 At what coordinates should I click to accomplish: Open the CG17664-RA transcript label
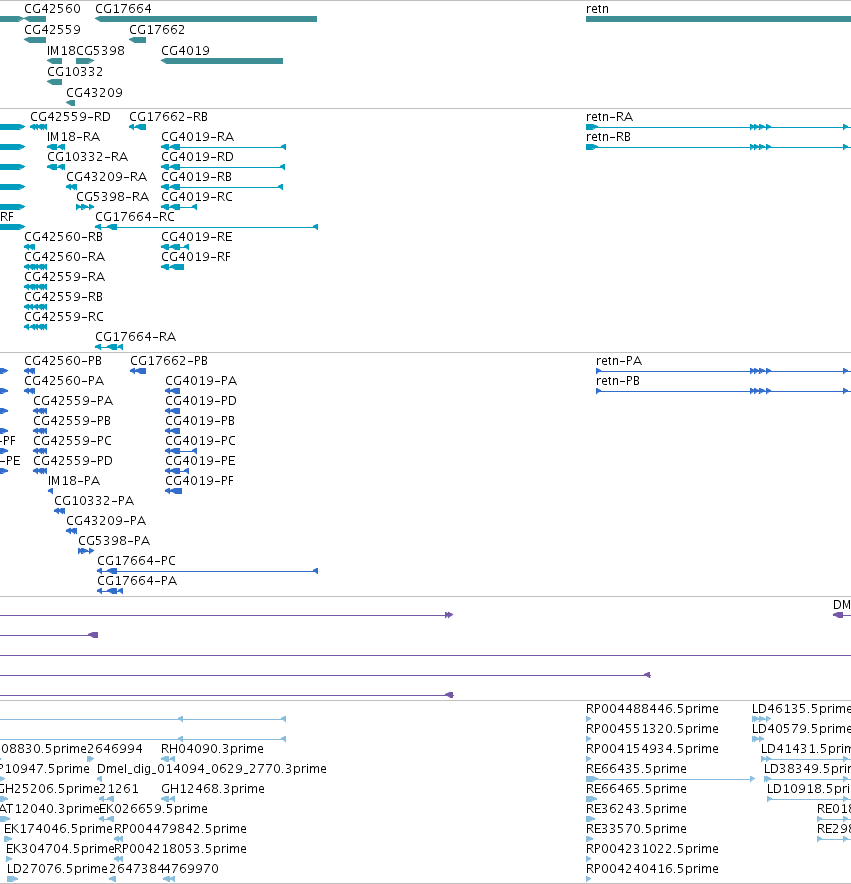[x=136, y=337]
